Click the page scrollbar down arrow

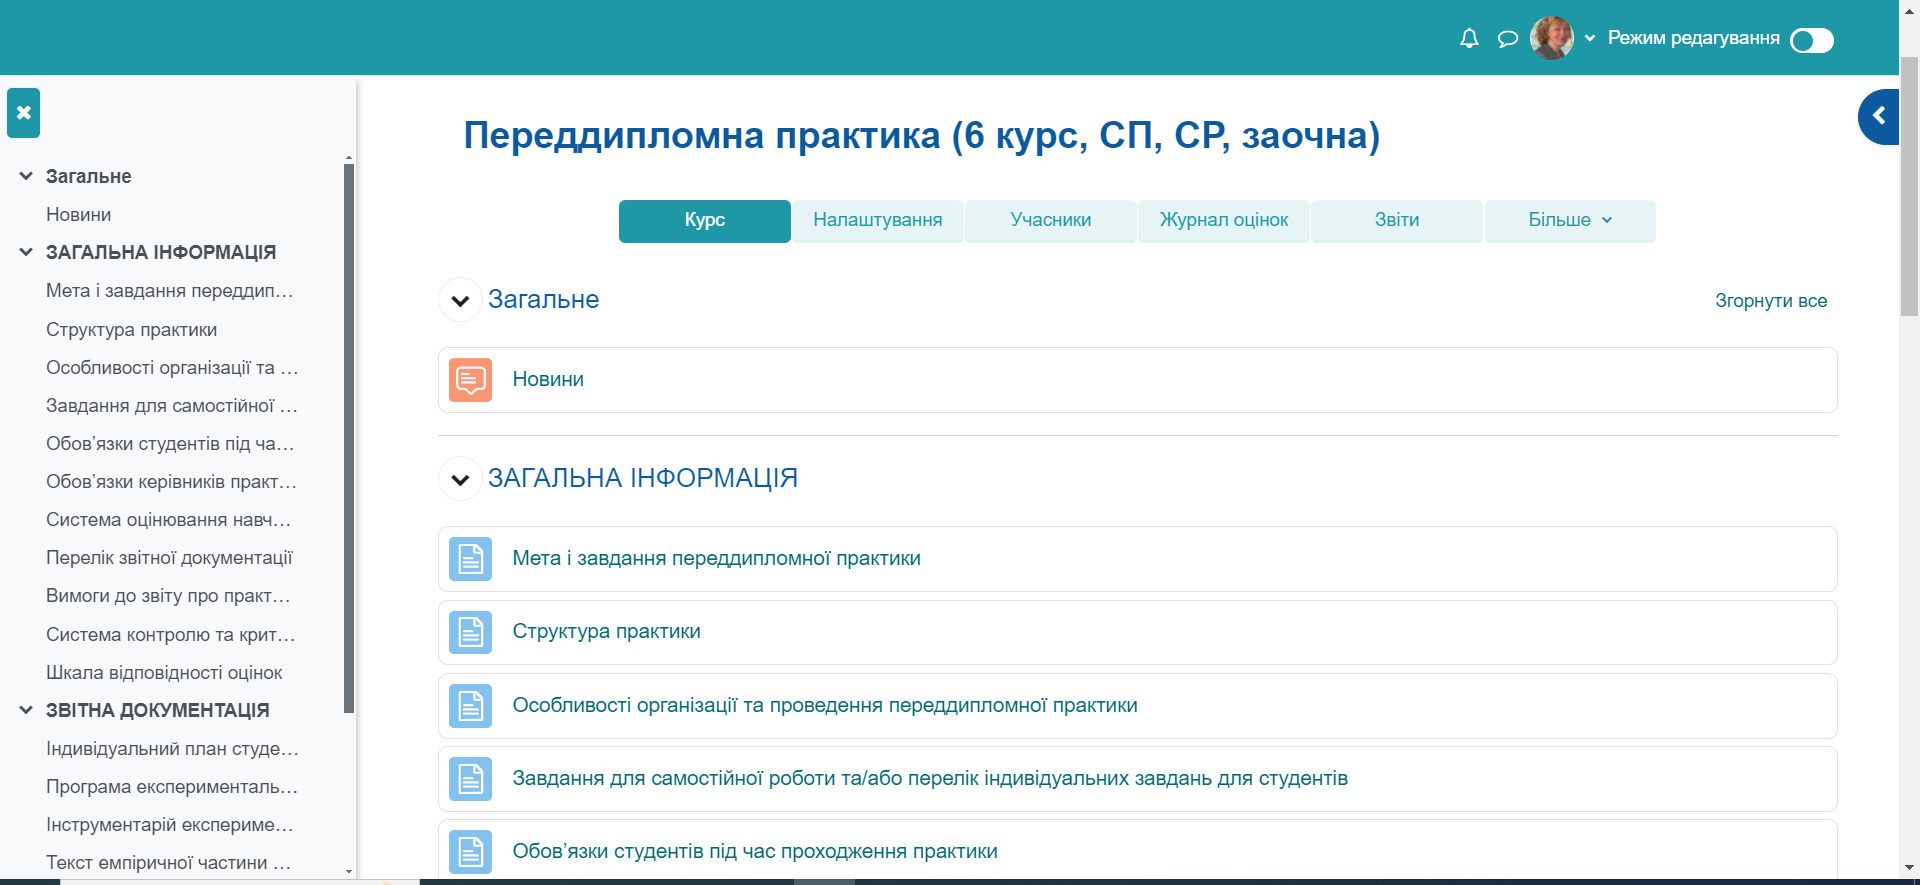(1909, 868)
